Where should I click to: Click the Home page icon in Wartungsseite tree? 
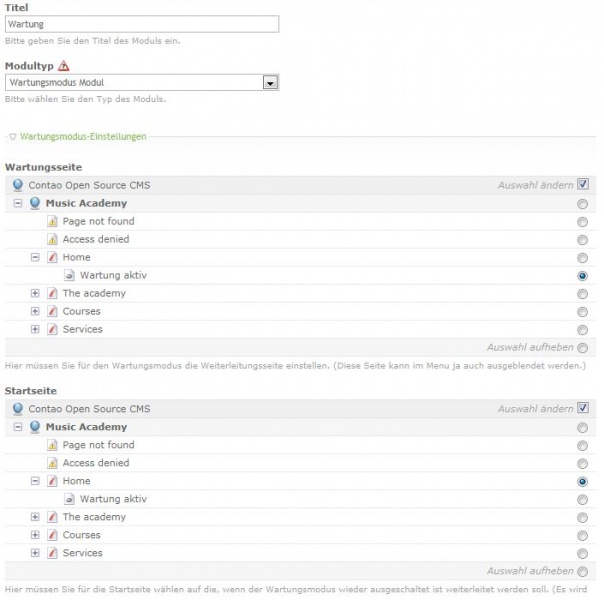tap(53, 257)
